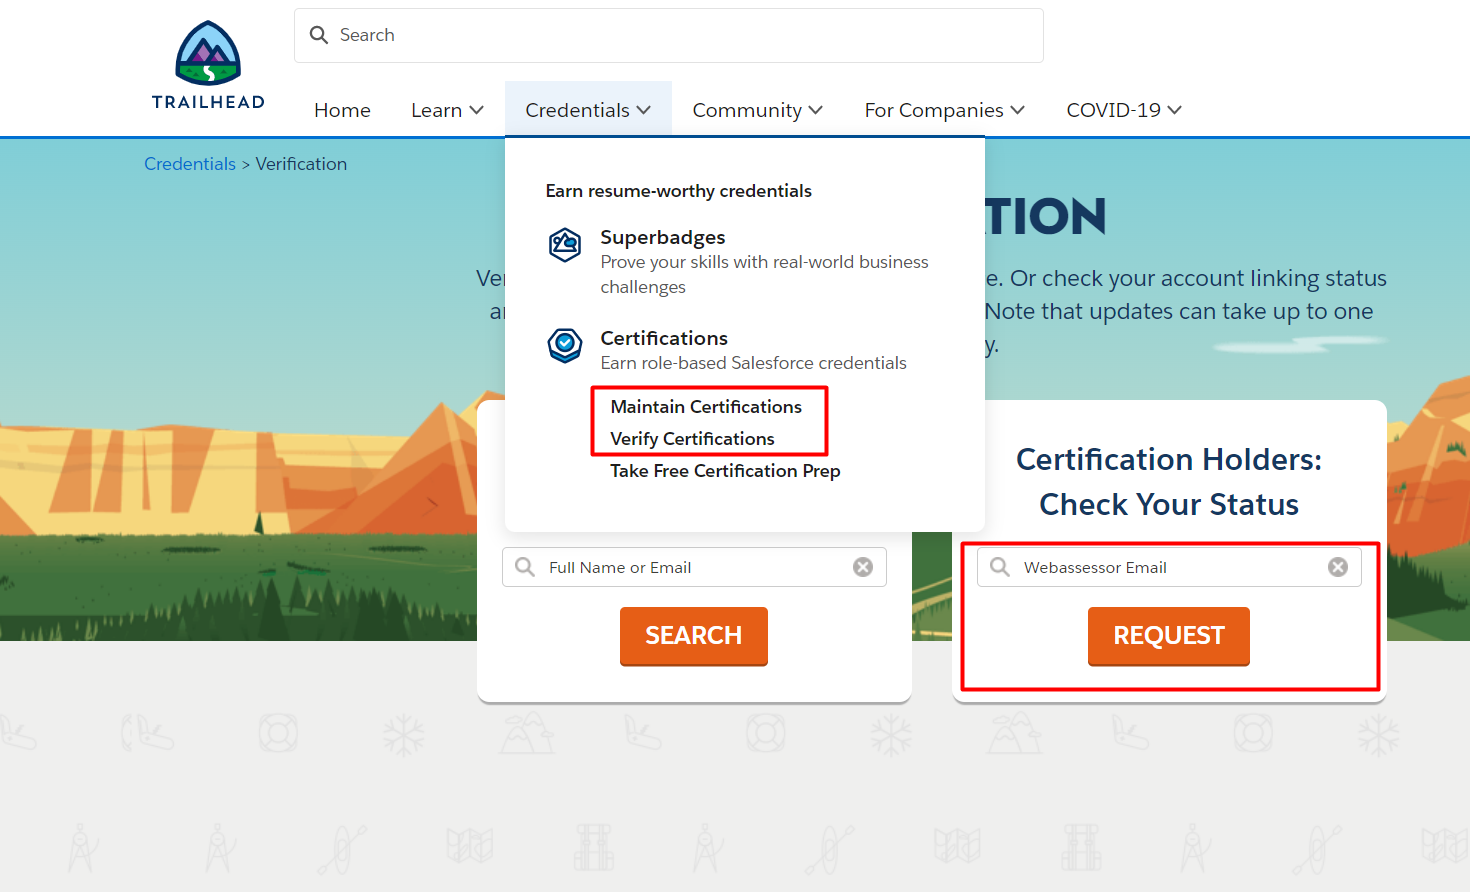Expand the Learn menu chevron
Screen dimensions: 1470x892
click(x=476, y=110)
